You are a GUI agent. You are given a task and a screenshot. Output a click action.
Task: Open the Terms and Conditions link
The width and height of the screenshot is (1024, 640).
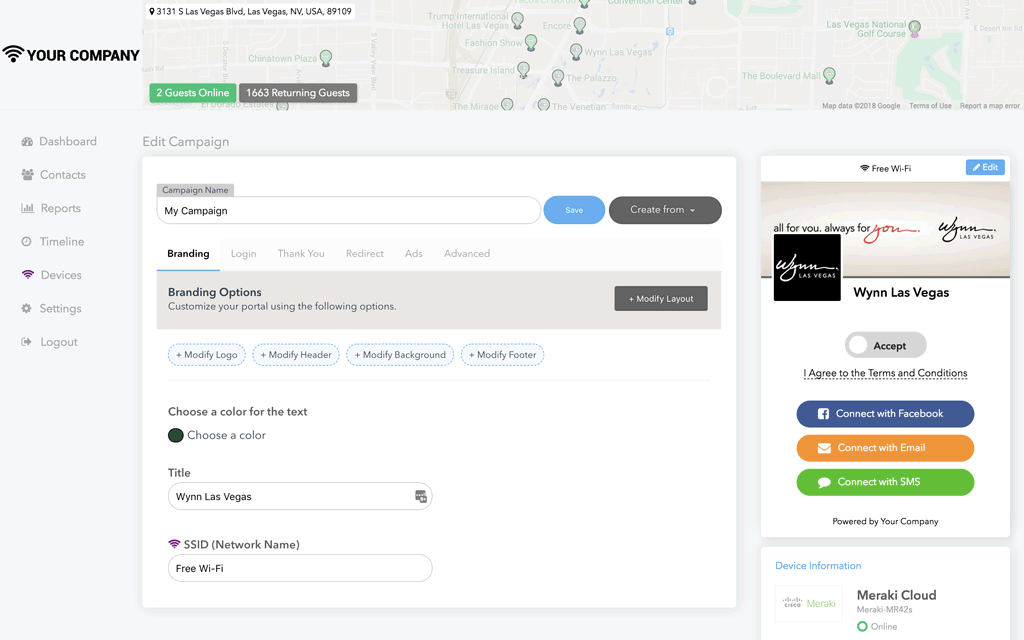tap(885, 373)
